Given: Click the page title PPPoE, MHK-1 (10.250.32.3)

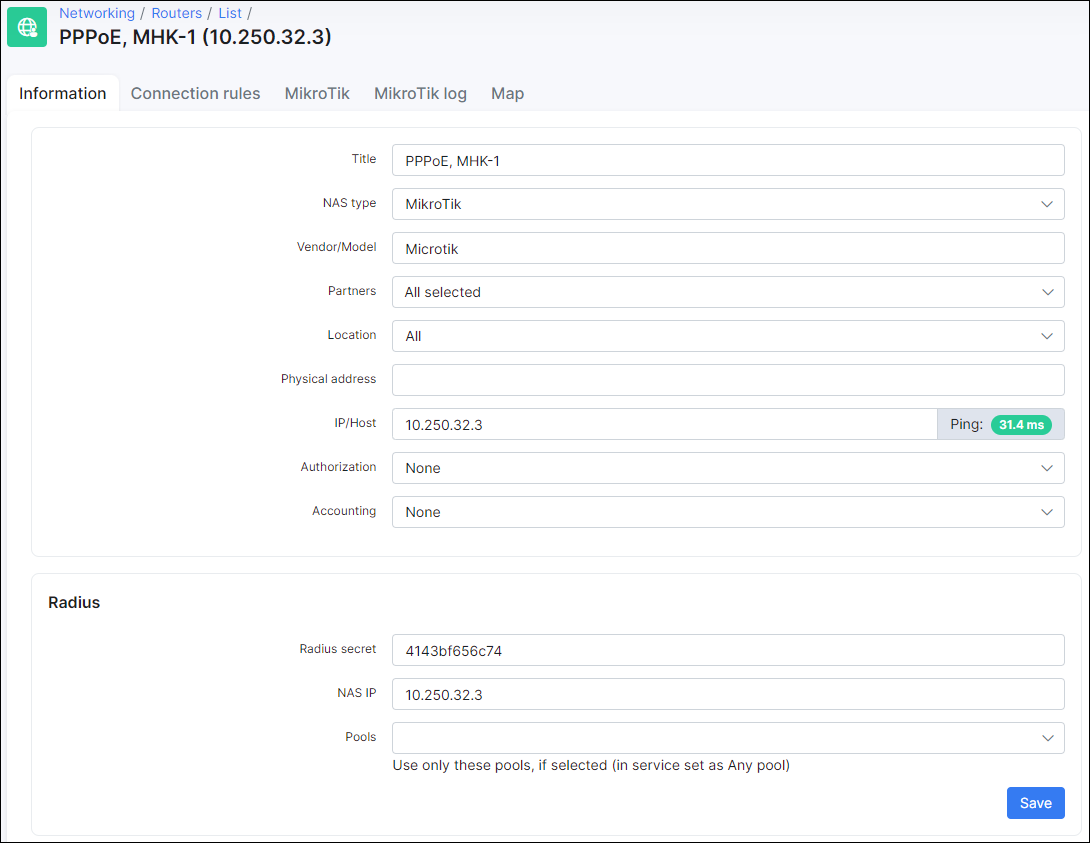Looking at the screenshot, I should [x=195, y=37].
